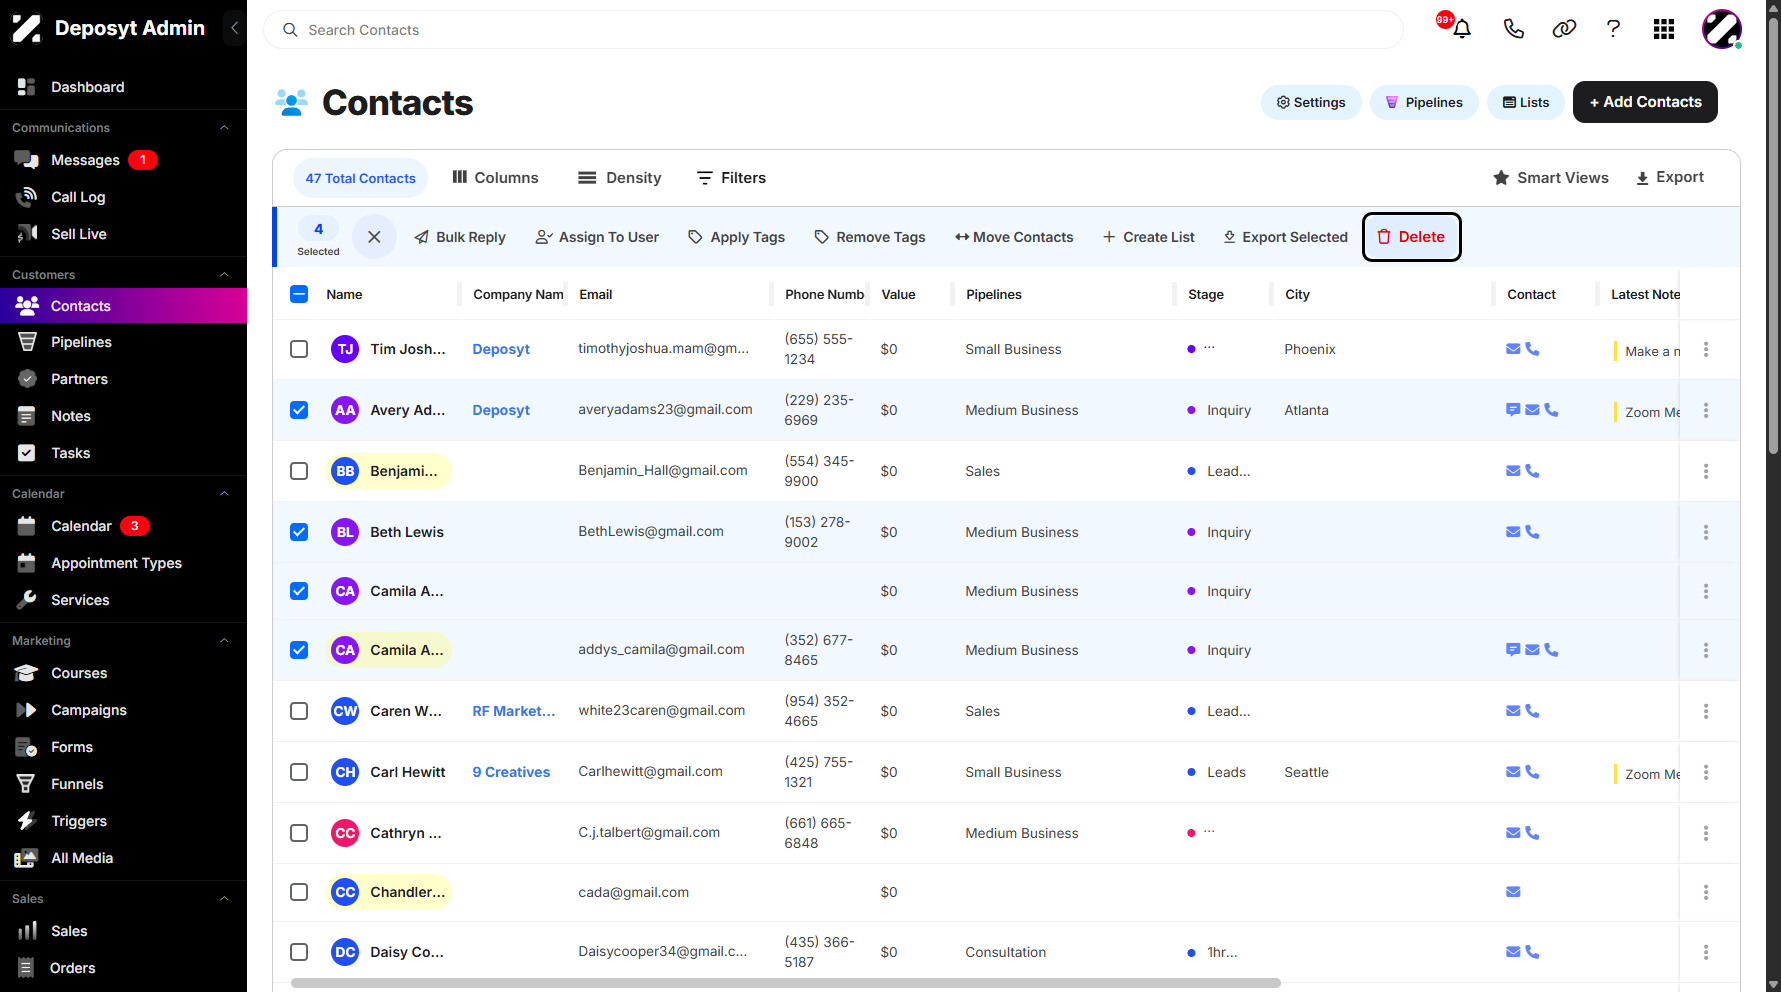
Task: Click the Add Contacts button
Action: (x=1645, y=102)
